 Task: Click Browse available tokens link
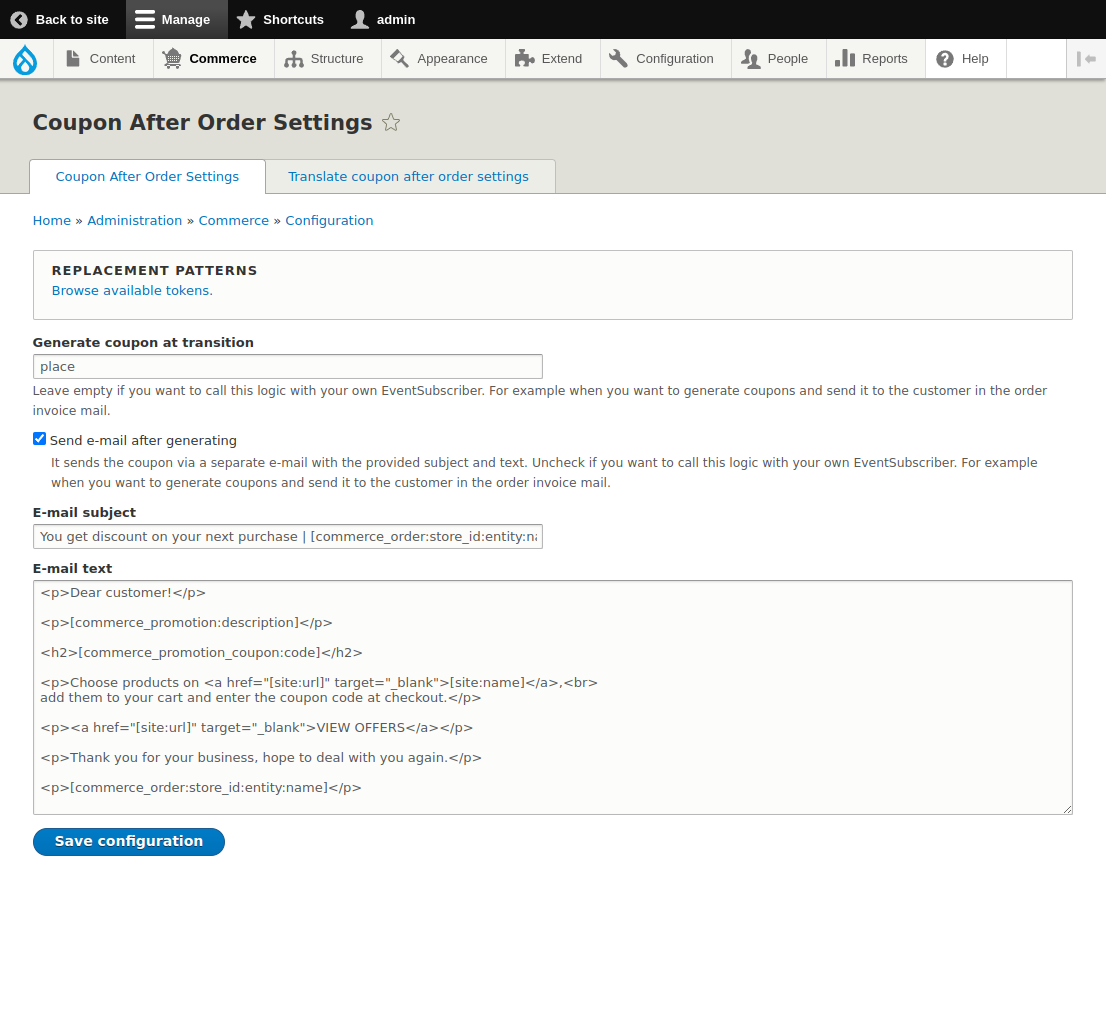click(x=131, y=290)
